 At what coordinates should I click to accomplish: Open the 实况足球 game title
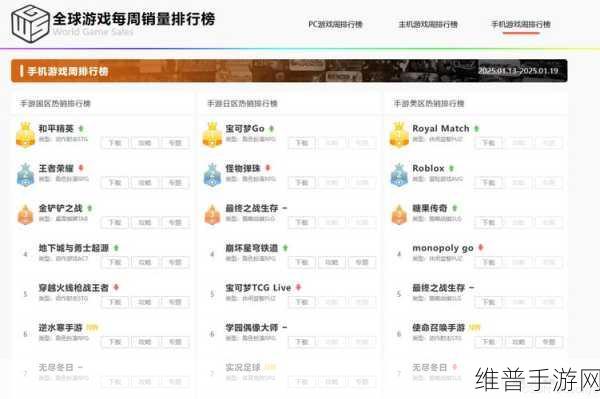(243, 367)
